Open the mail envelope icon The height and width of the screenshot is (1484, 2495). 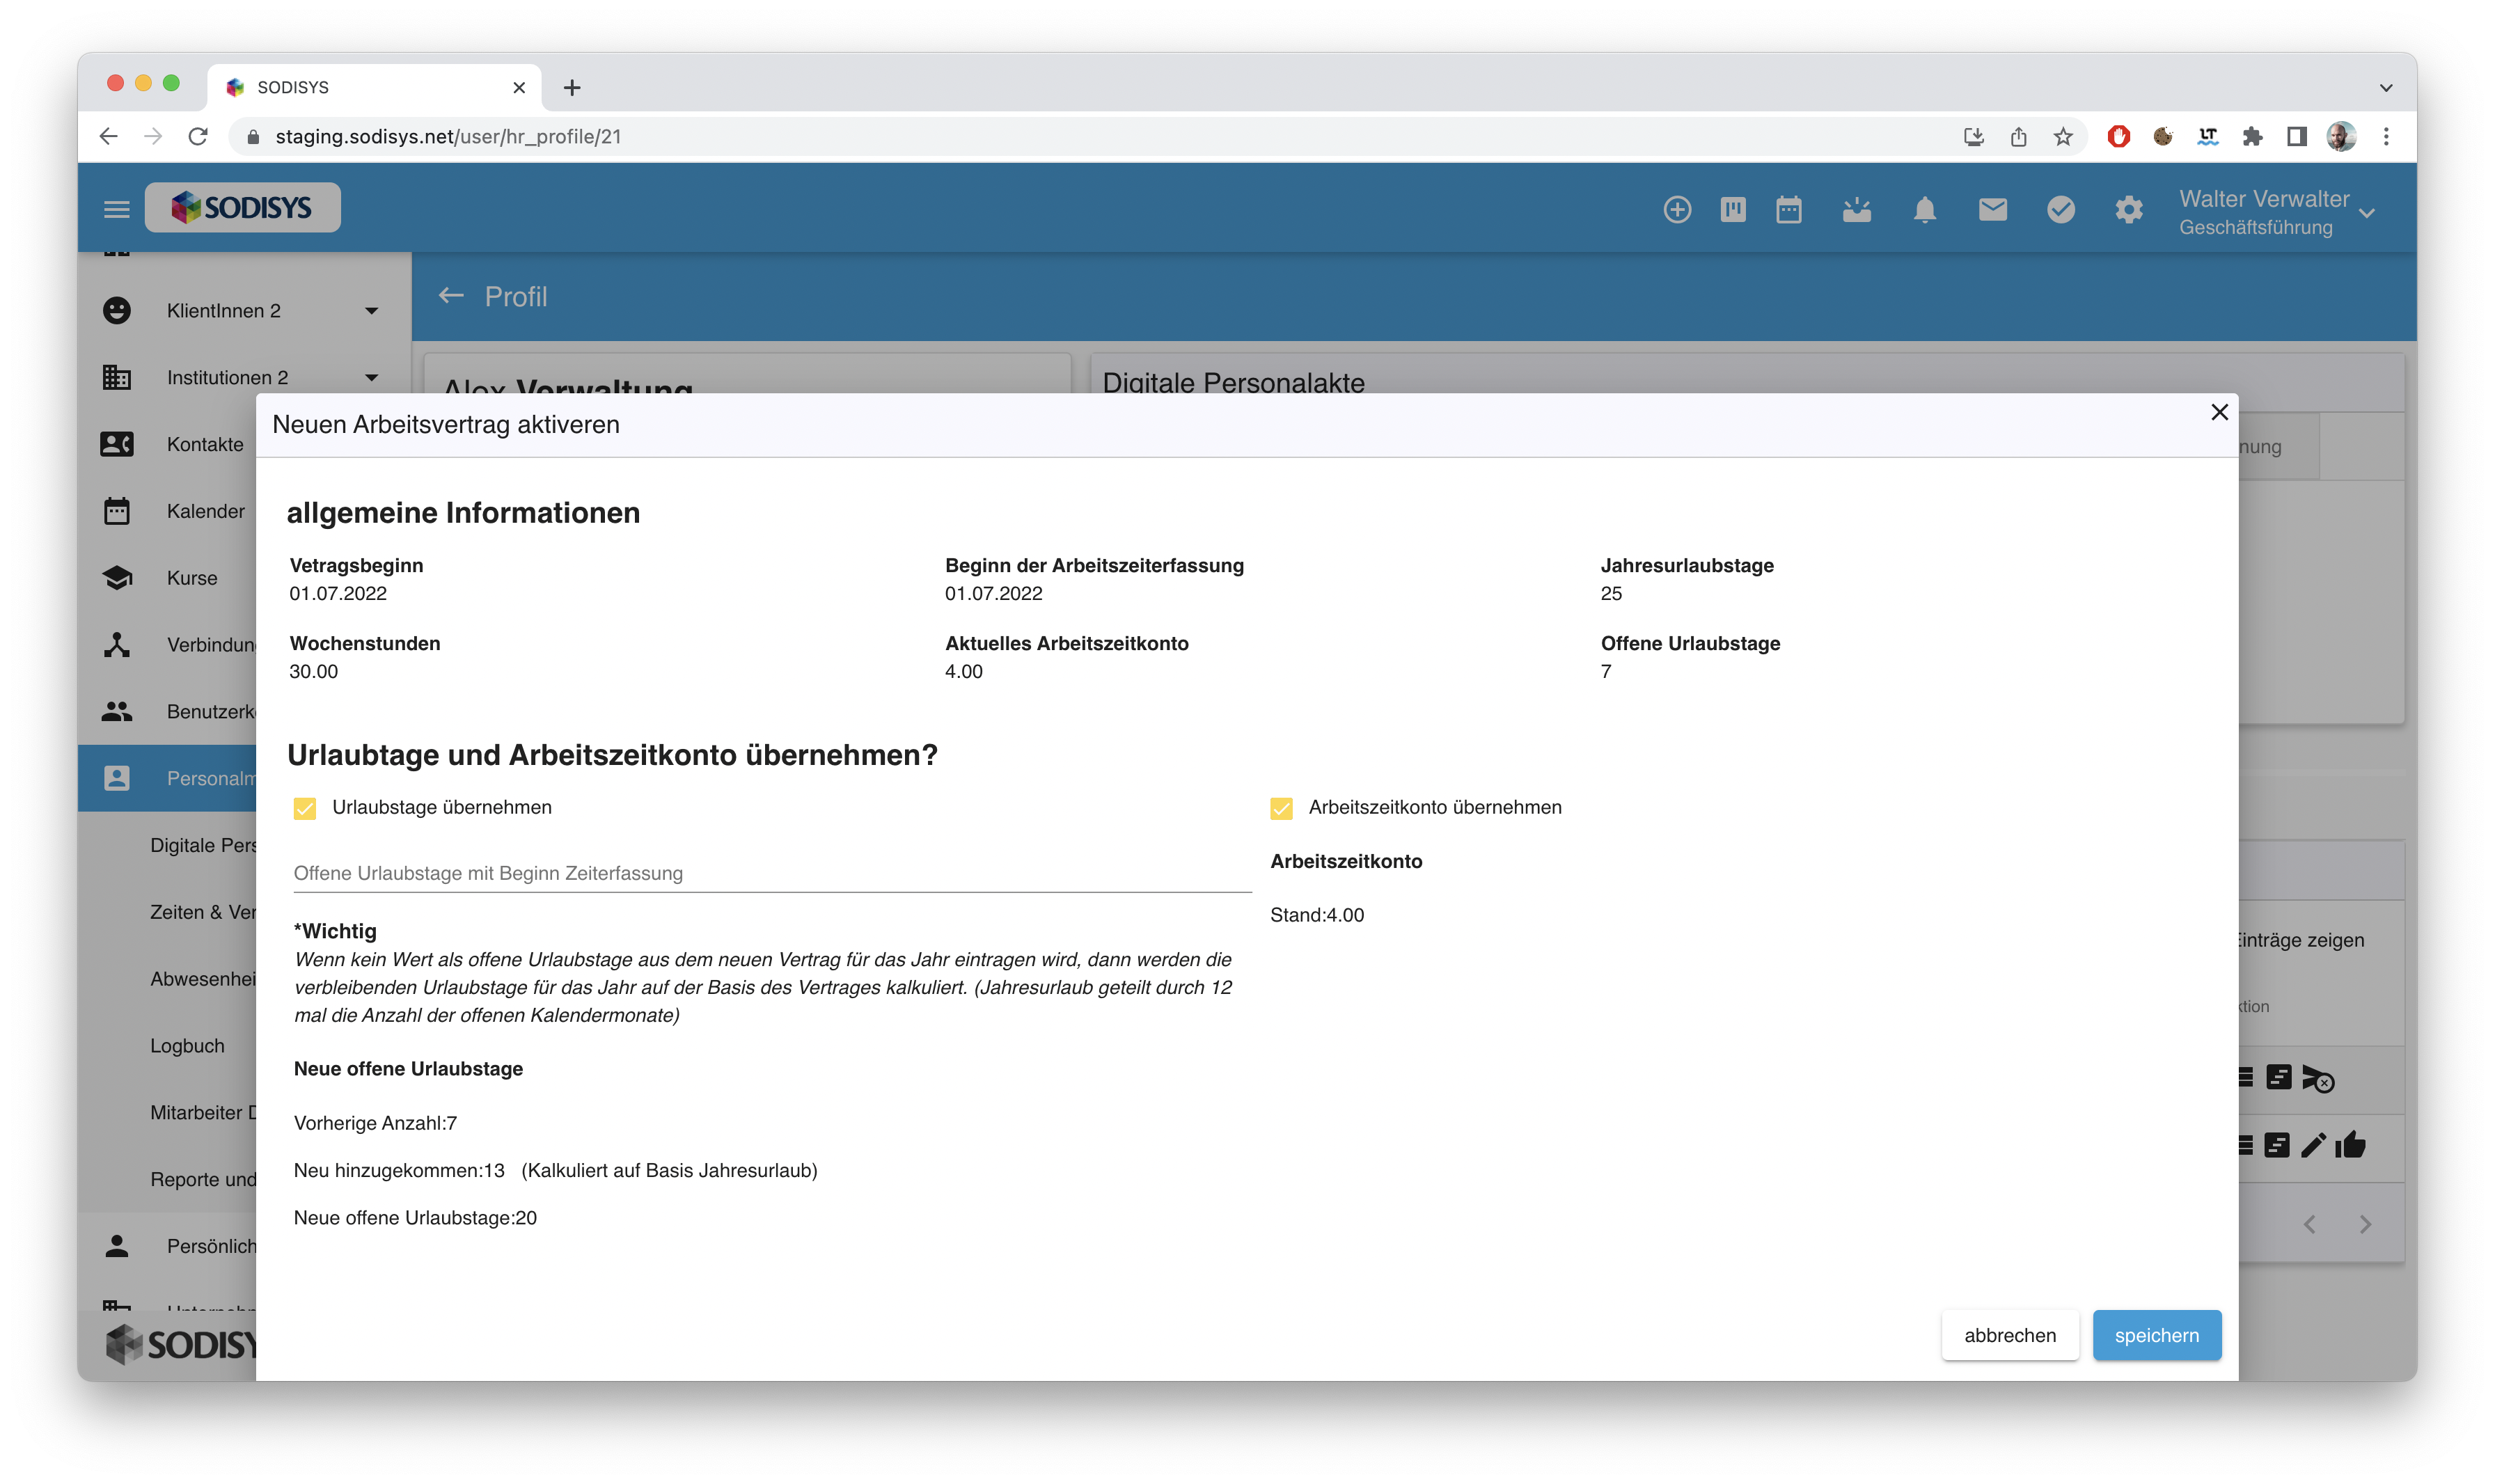coord(1993,209)
